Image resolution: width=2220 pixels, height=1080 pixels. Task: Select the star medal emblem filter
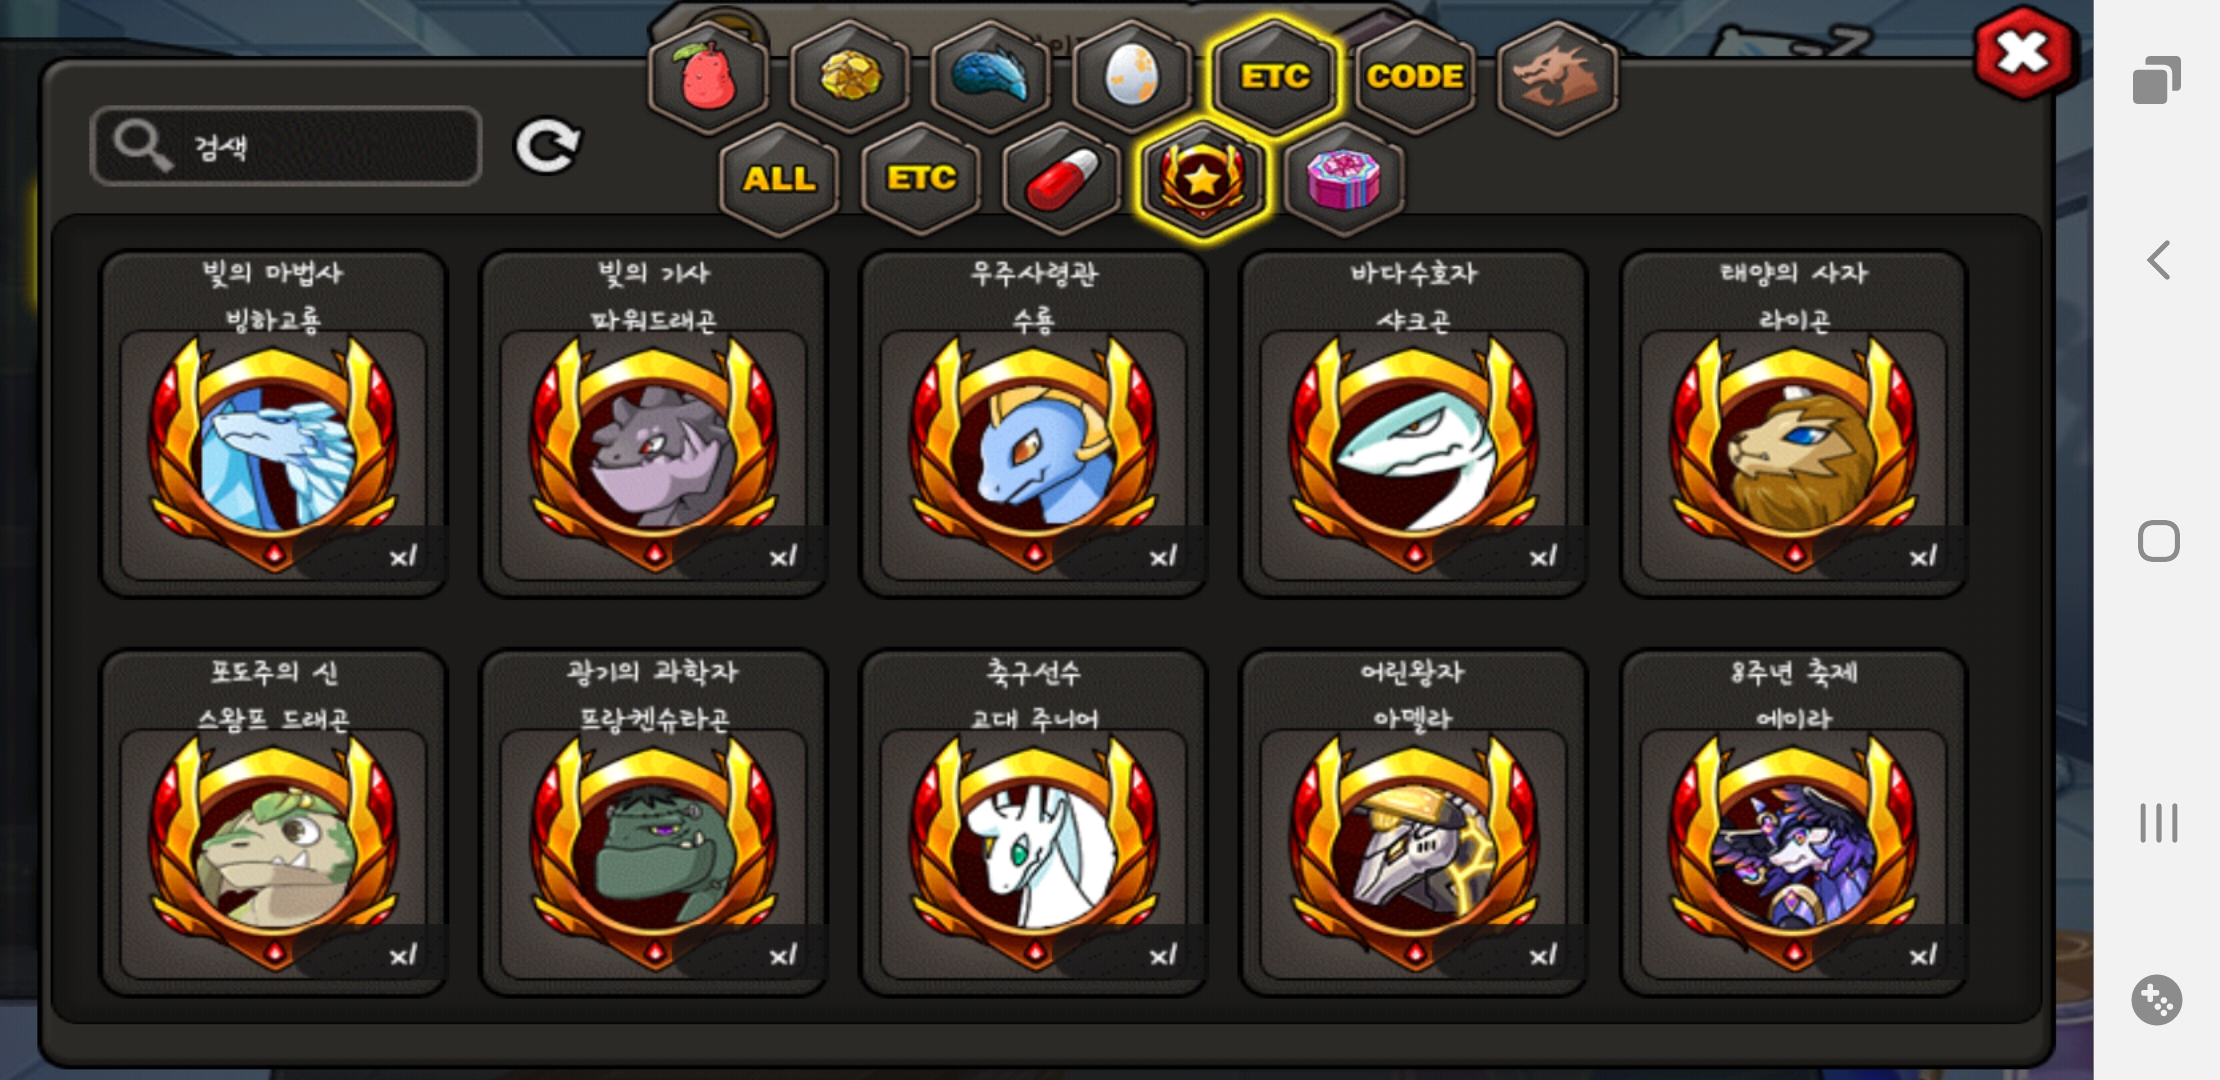pos(1203,179)
